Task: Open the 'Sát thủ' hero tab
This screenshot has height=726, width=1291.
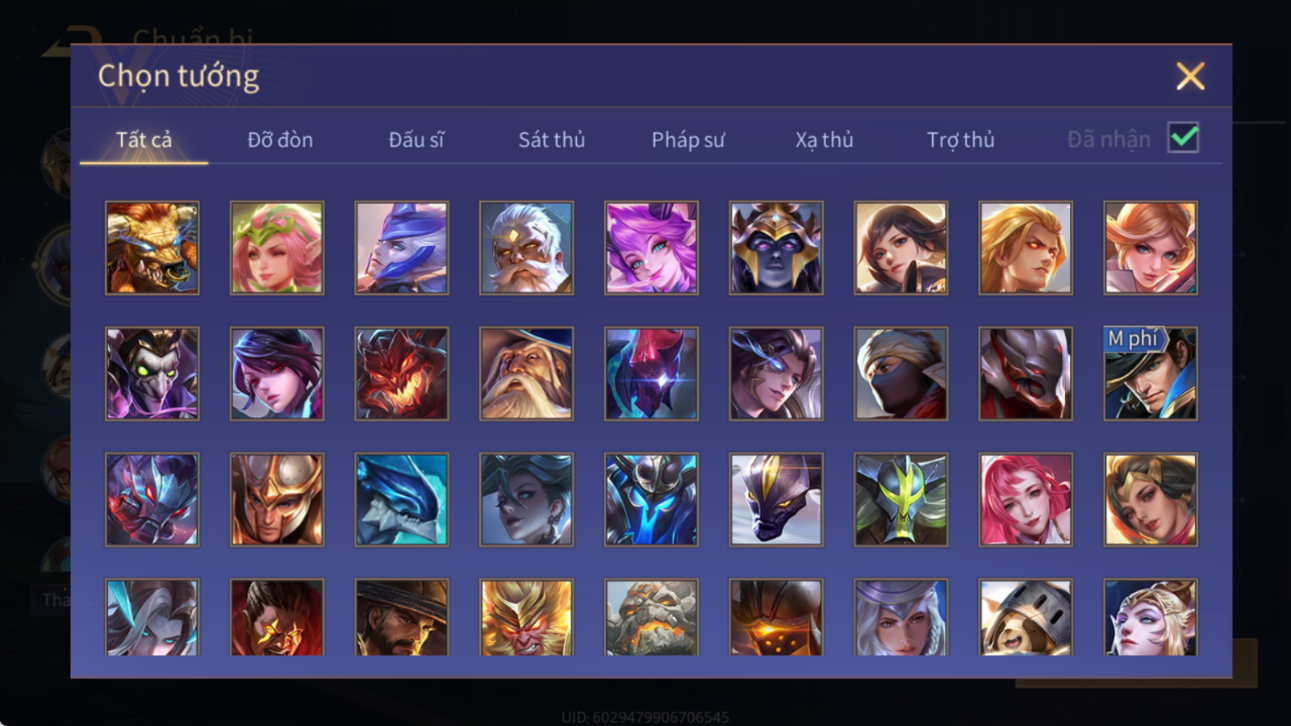Action: click(552, 140)
